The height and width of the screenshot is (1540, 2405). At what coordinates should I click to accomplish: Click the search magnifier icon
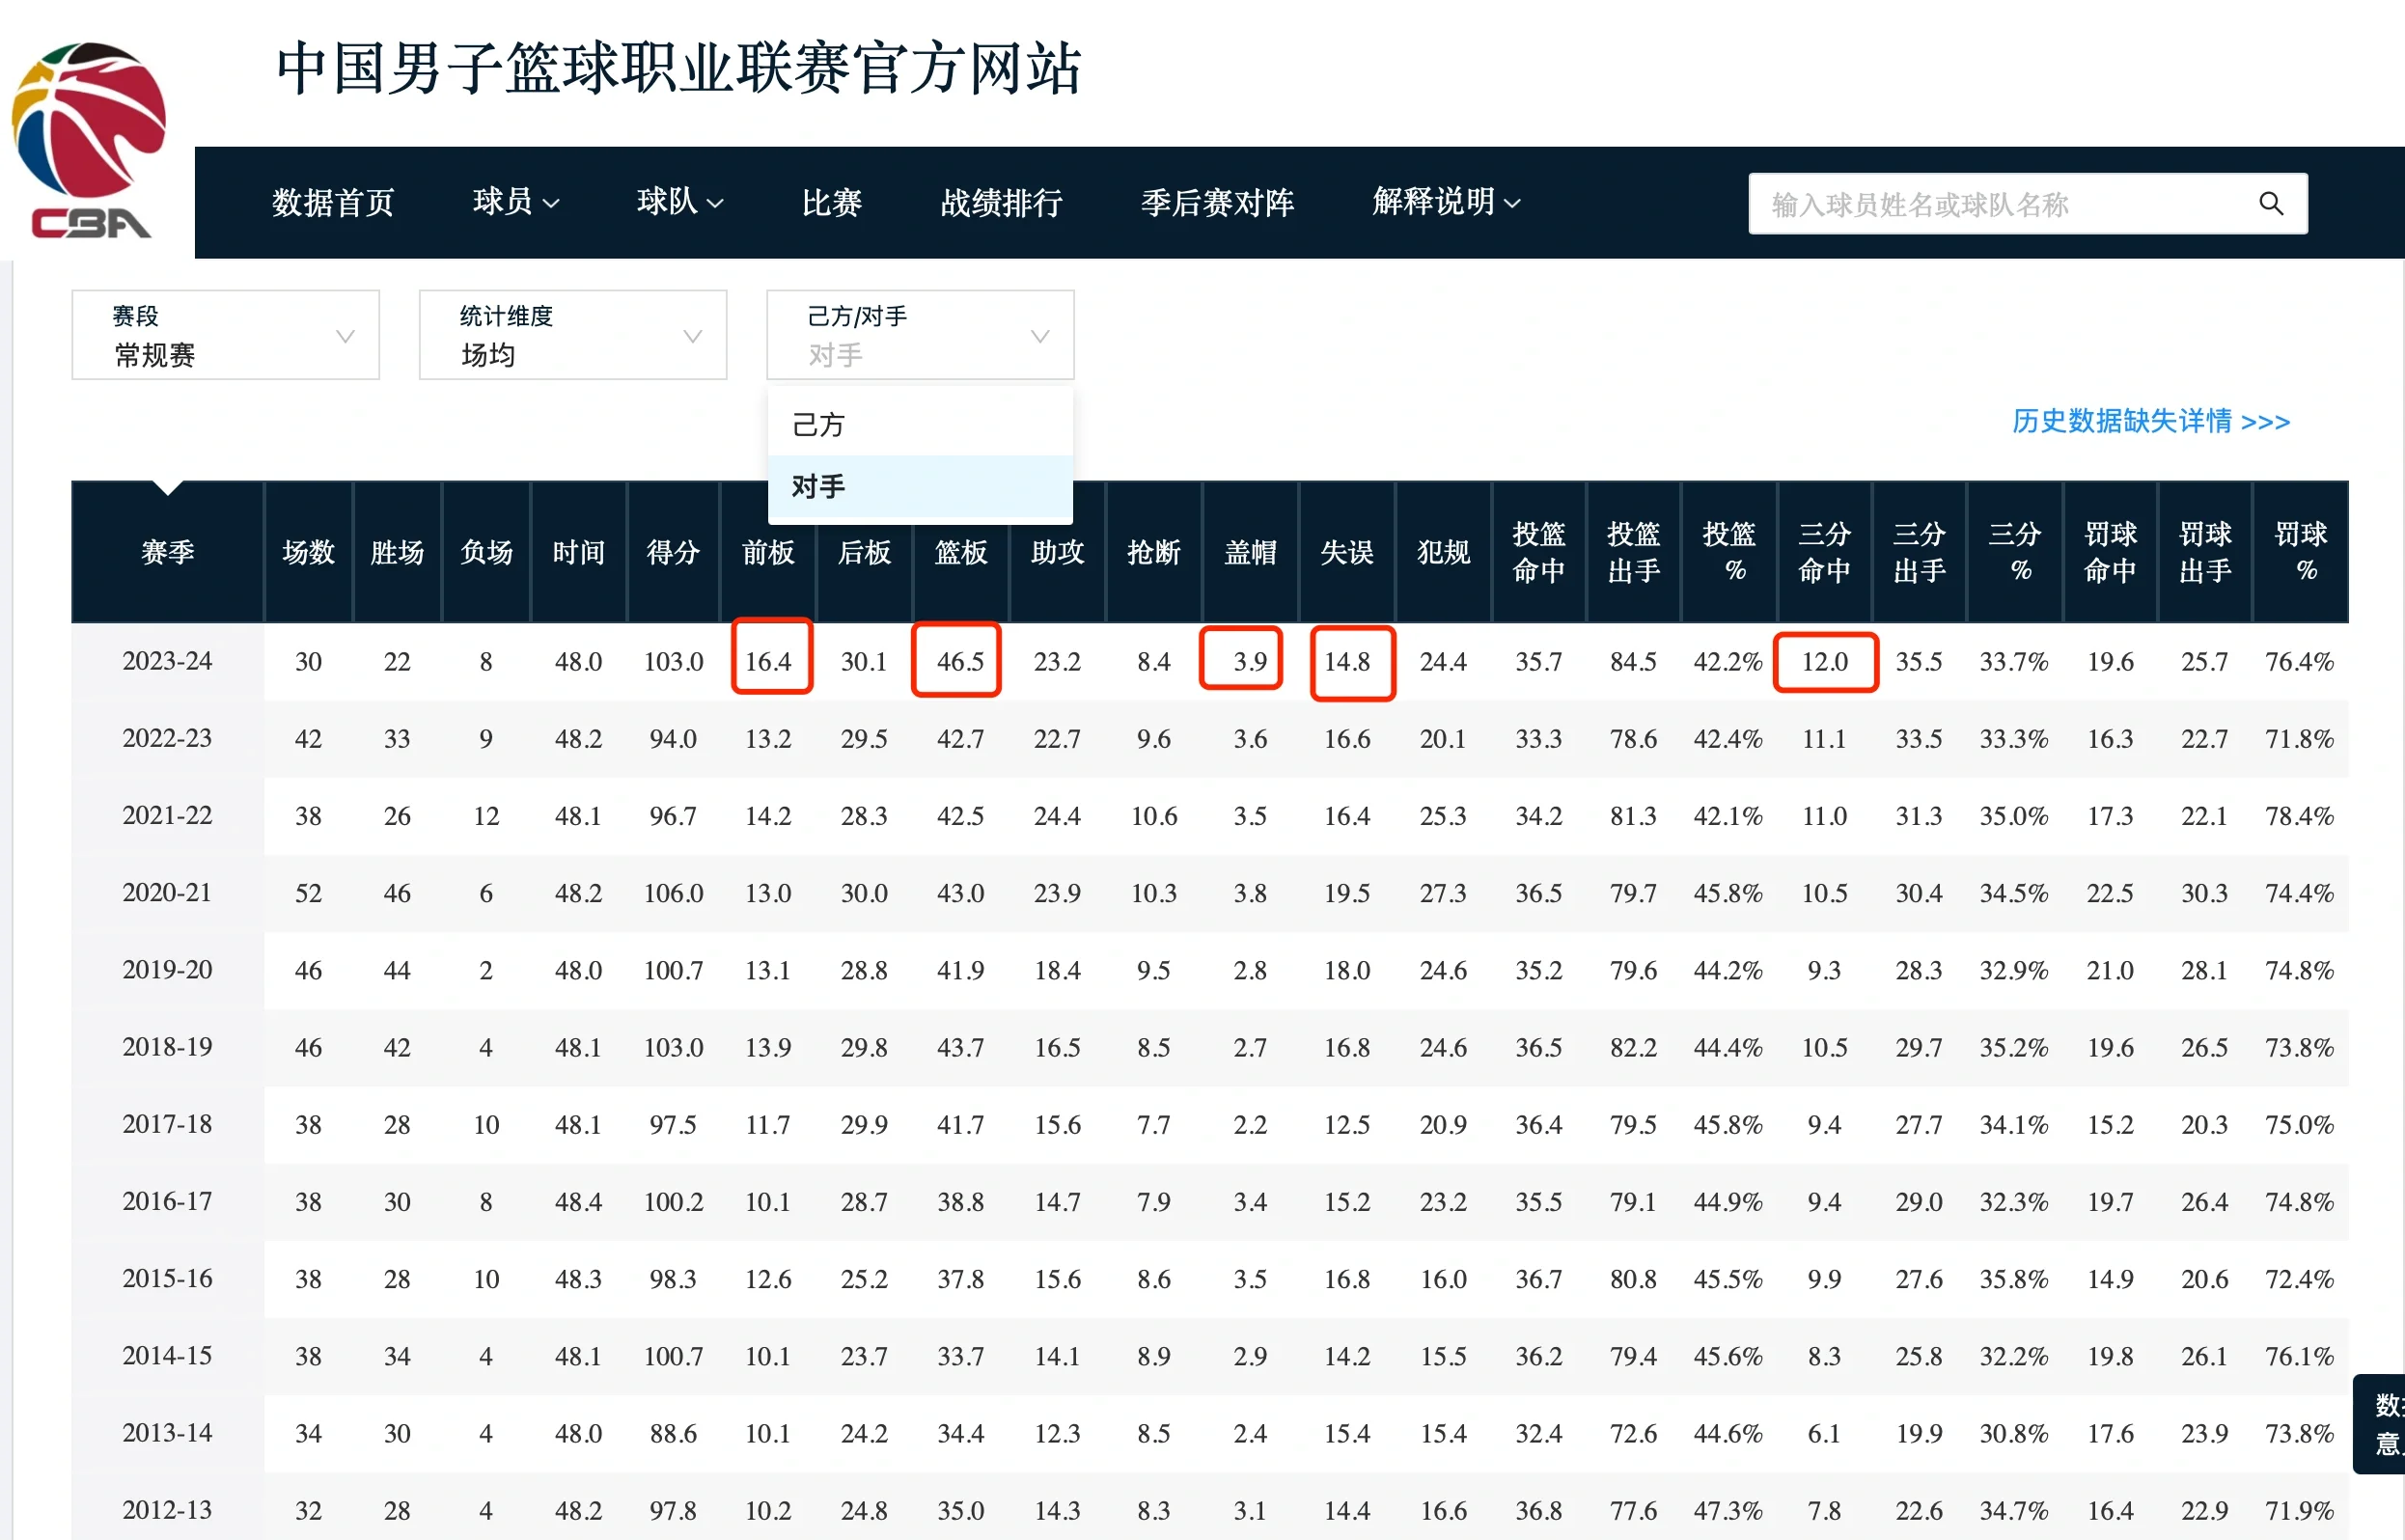coord(2270,203)
